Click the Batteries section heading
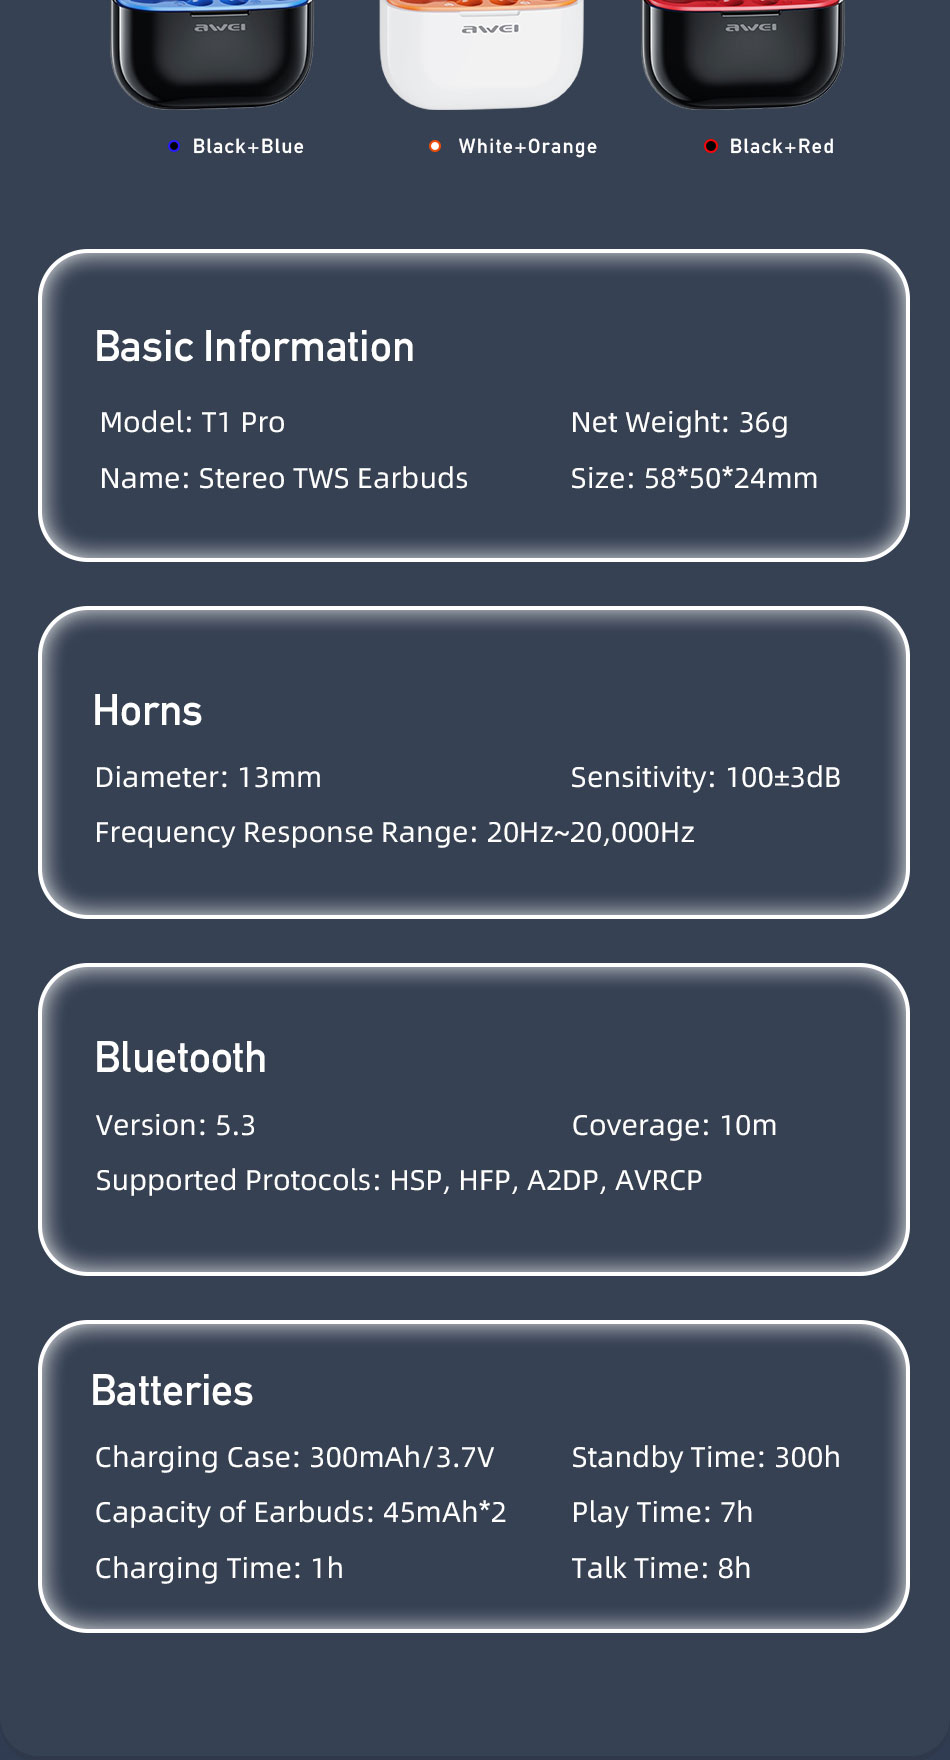This screenshot has height=1760, width=950. (x=172, y=1391)
